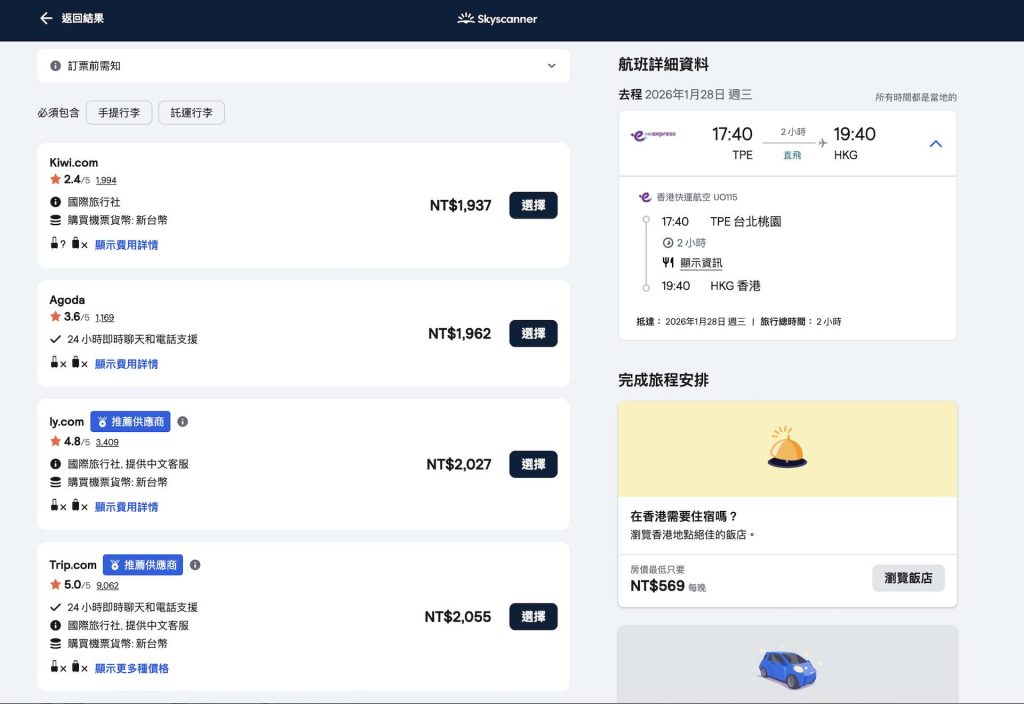Image resolution: width=1024 pixels, height=704 pixels.
Task: Toggle the 手提行李 filter chip
Action: coord(119,113)
